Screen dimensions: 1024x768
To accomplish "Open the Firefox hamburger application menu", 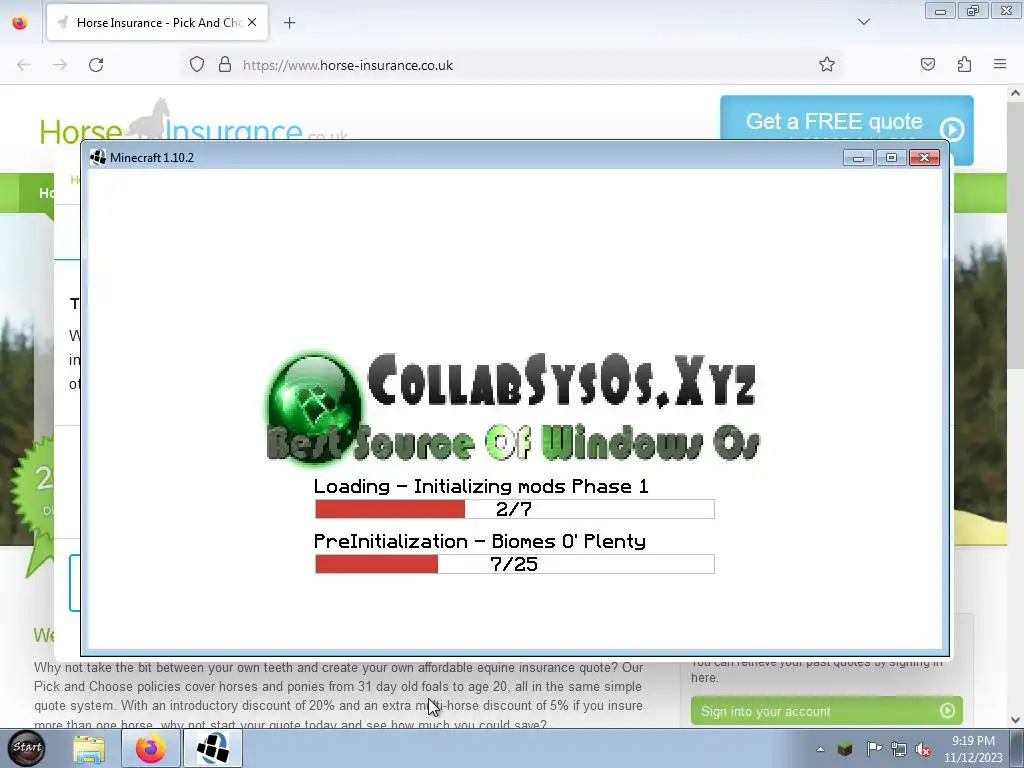I will 1000,65.
